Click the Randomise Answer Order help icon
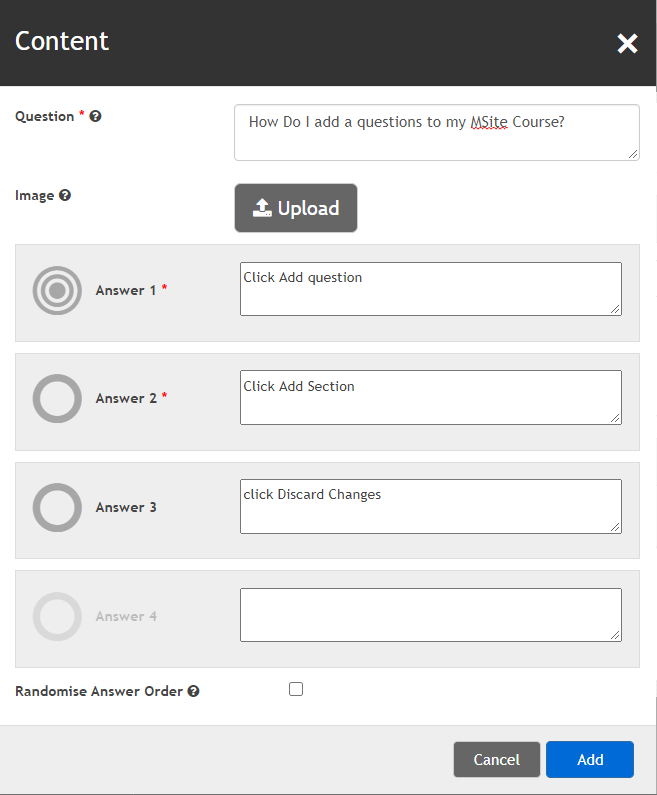 coord(193,691)
